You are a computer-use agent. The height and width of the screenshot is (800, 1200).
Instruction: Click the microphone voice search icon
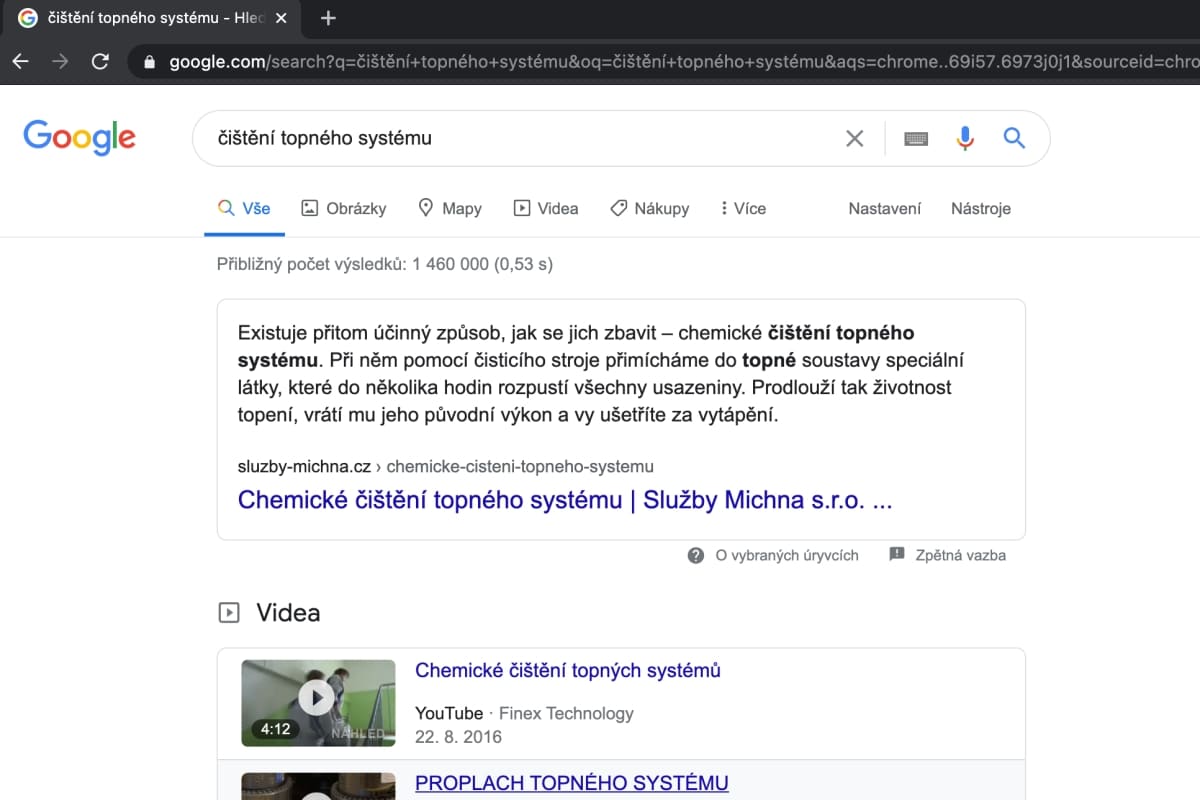click(965, 138)
